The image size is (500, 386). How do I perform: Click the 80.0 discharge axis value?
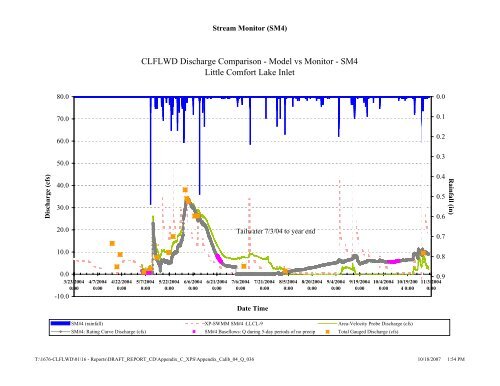click(x=63, y=97)
